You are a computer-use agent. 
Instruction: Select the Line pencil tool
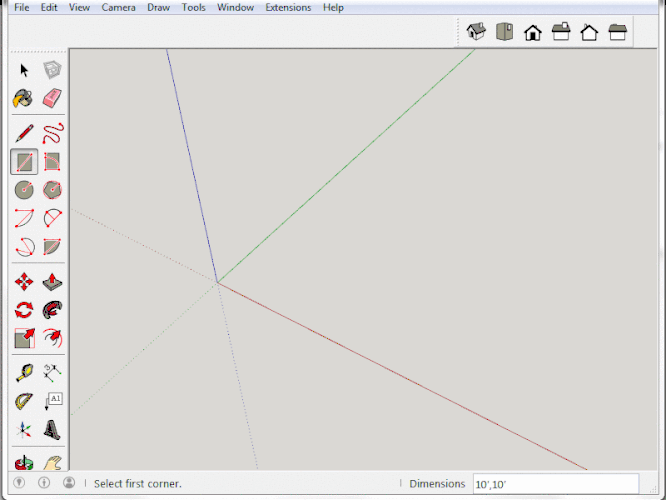coord(24,133)
